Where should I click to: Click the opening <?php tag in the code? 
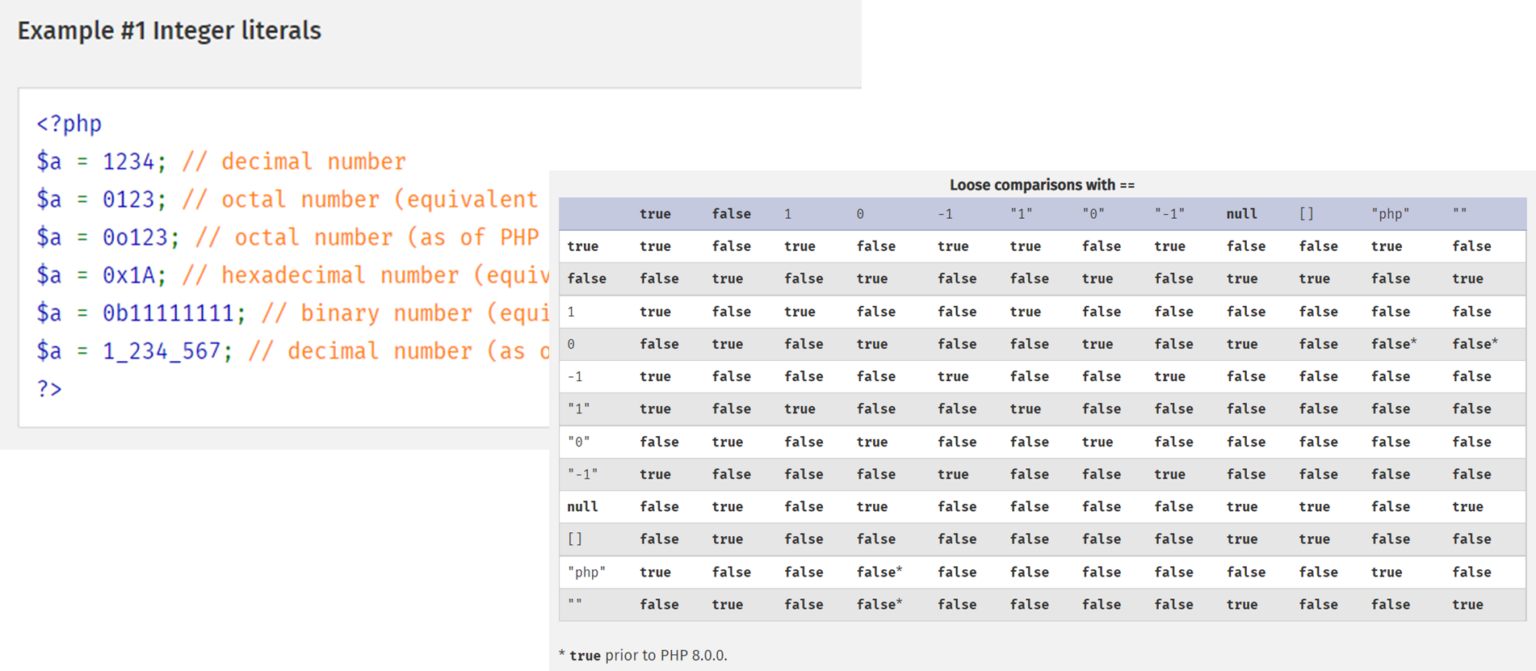click(x=69, y=124)
